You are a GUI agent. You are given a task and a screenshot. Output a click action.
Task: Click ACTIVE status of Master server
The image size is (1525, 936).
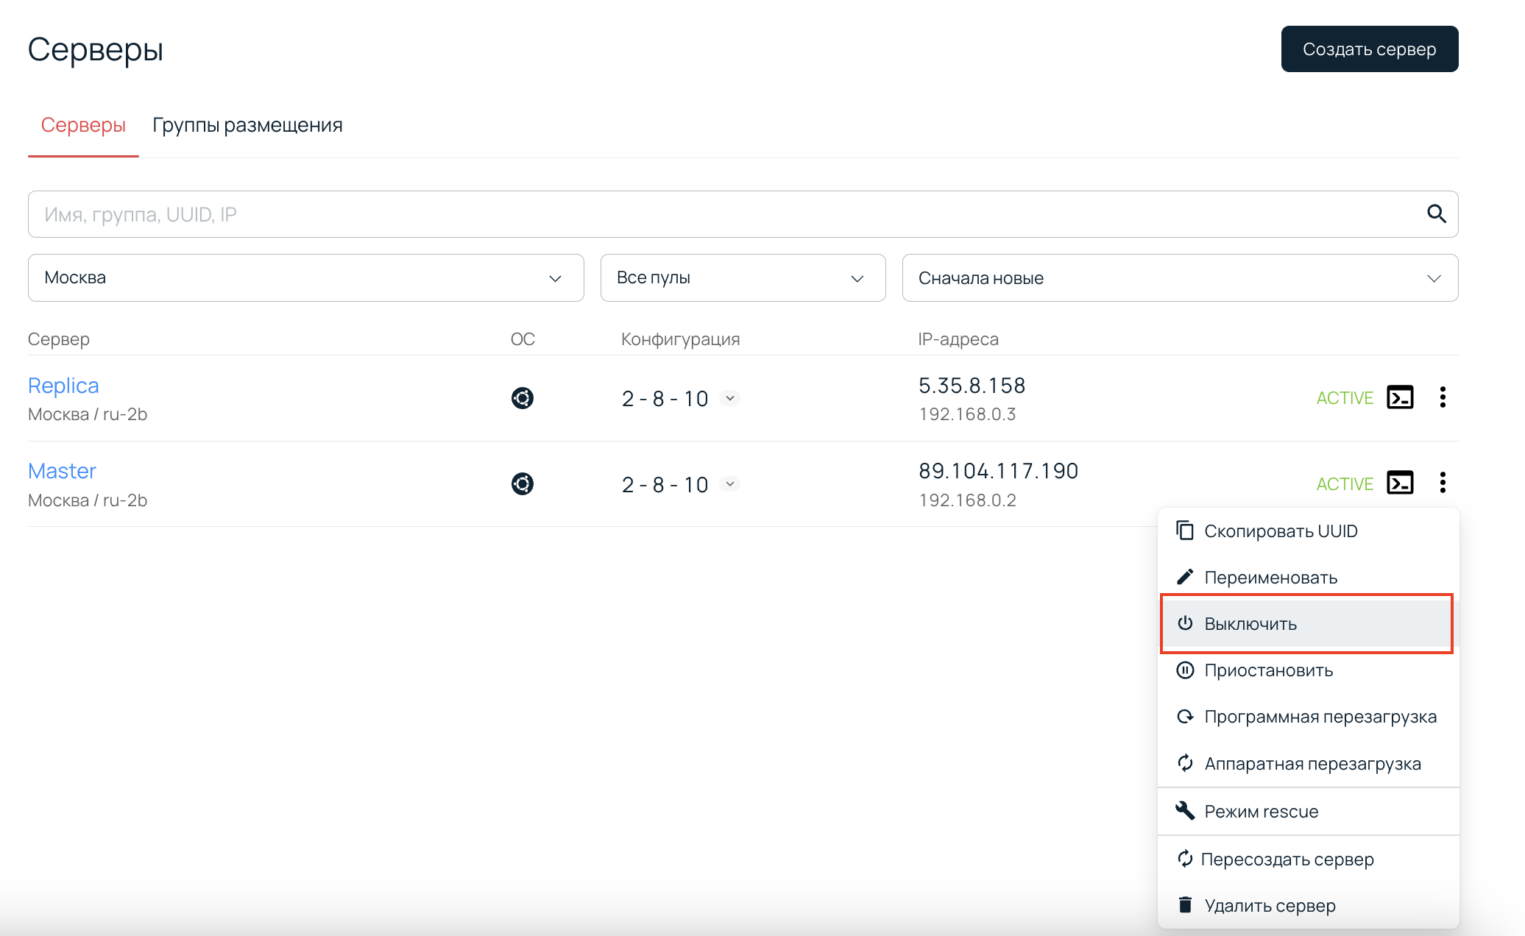[1344, 484]
